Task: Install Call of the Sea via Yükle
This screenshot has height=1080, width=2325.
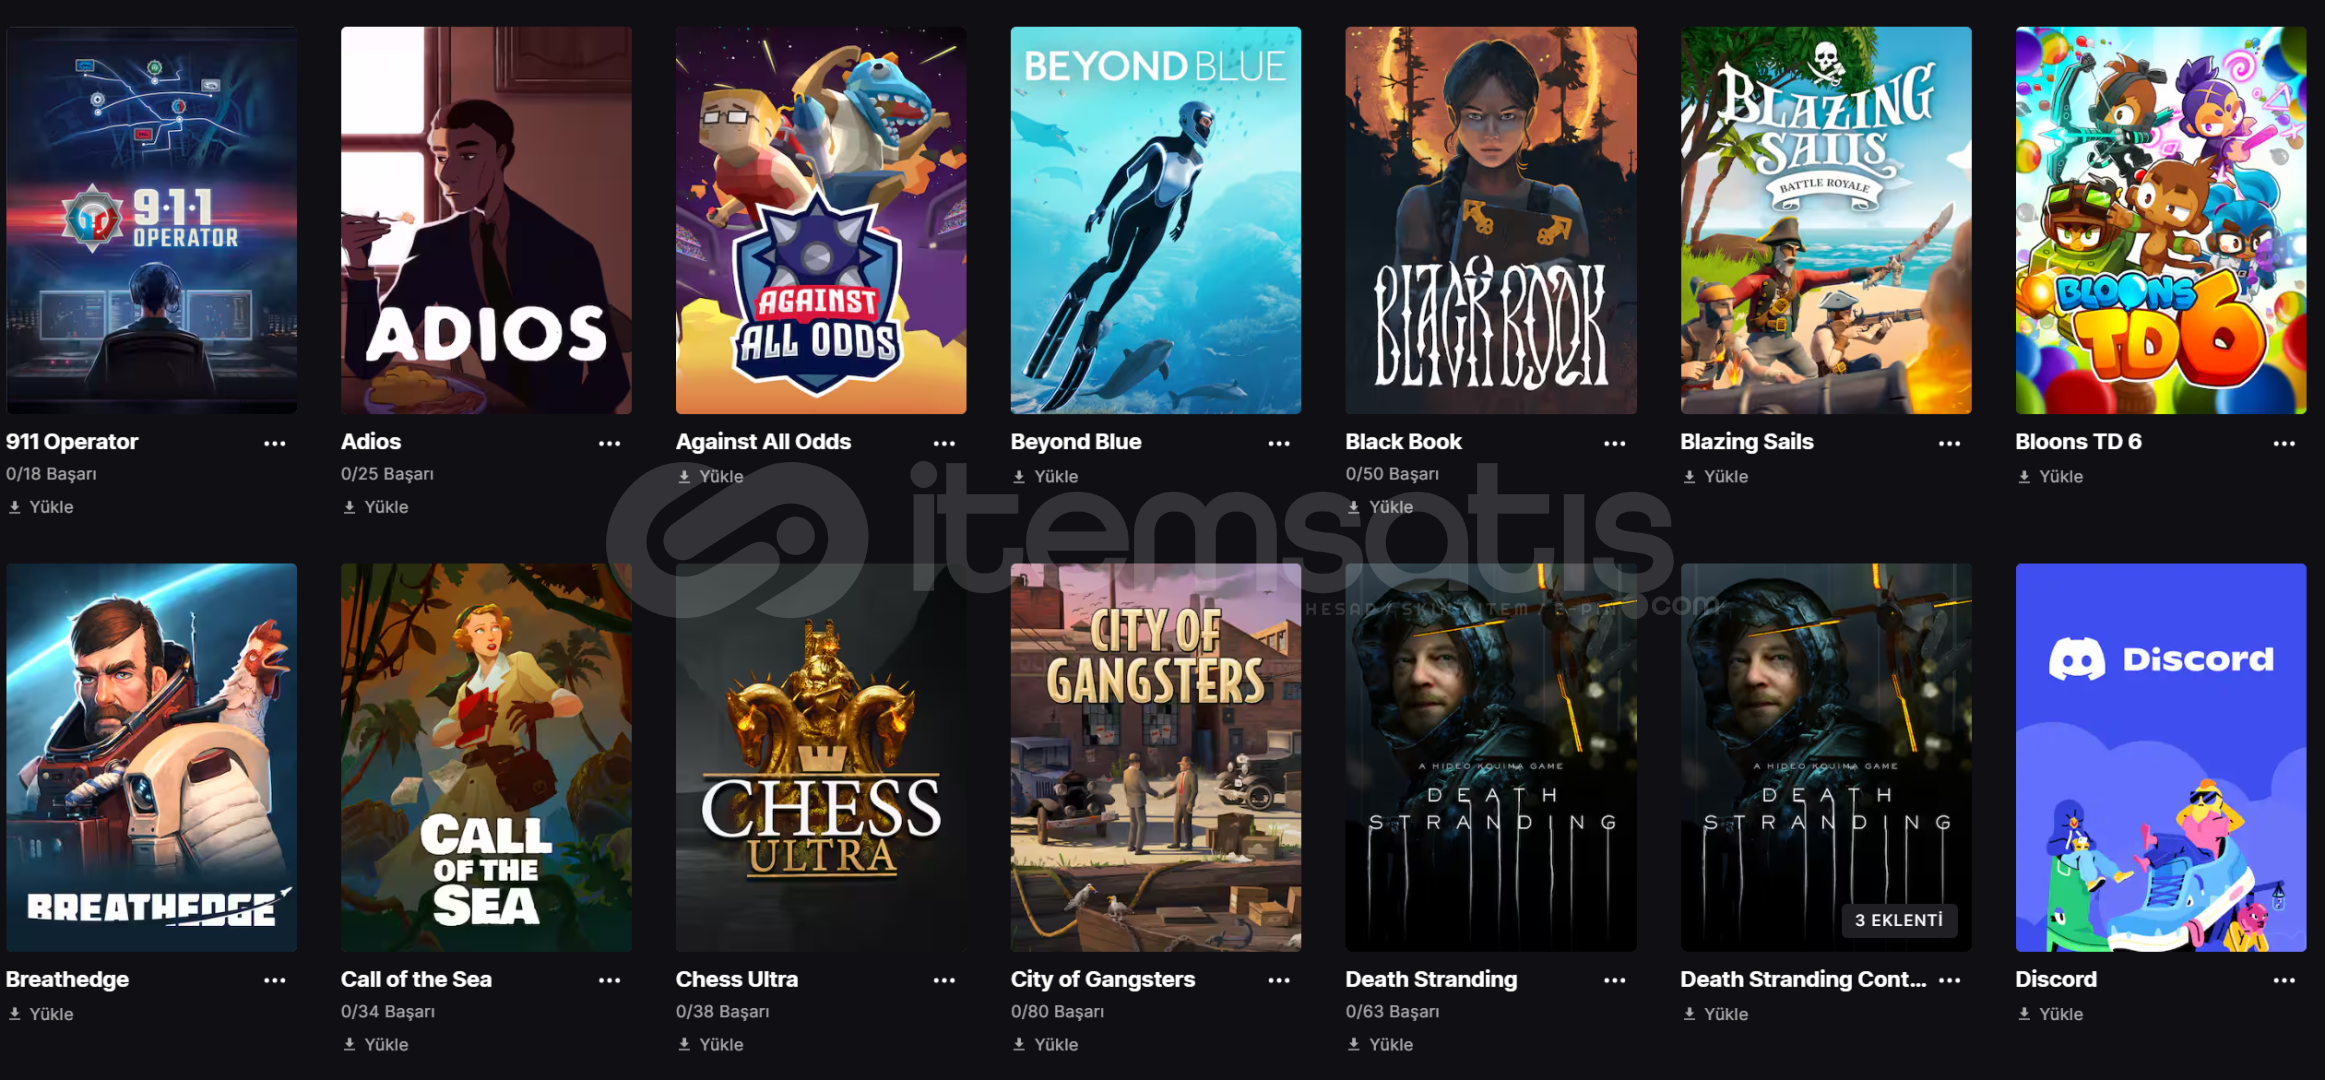Action: (x=376, y=1044)
